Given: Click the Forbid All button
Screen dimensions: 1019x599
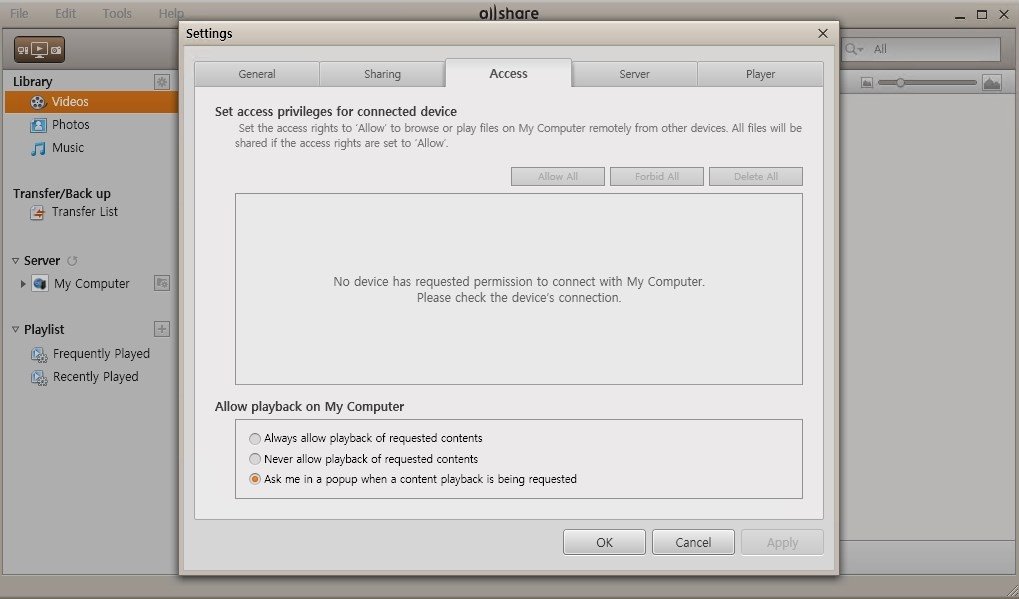Looking at the screenshot, I should tap(656, 177).
